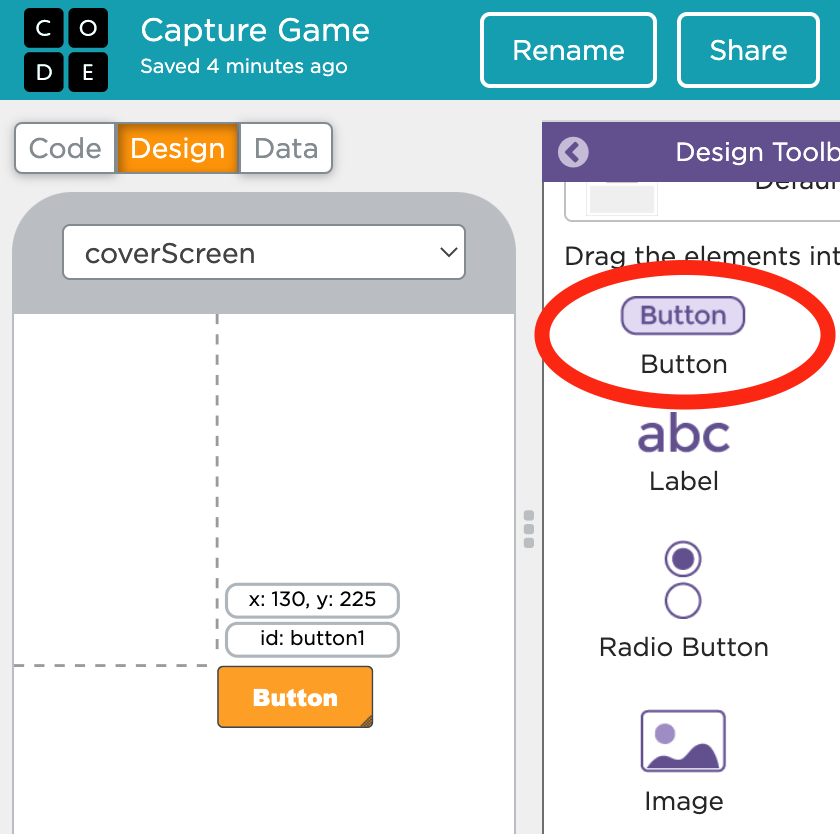This screenshot has width=840, height=834.
Task: Select the Design tab
Action: pos(178,149)
